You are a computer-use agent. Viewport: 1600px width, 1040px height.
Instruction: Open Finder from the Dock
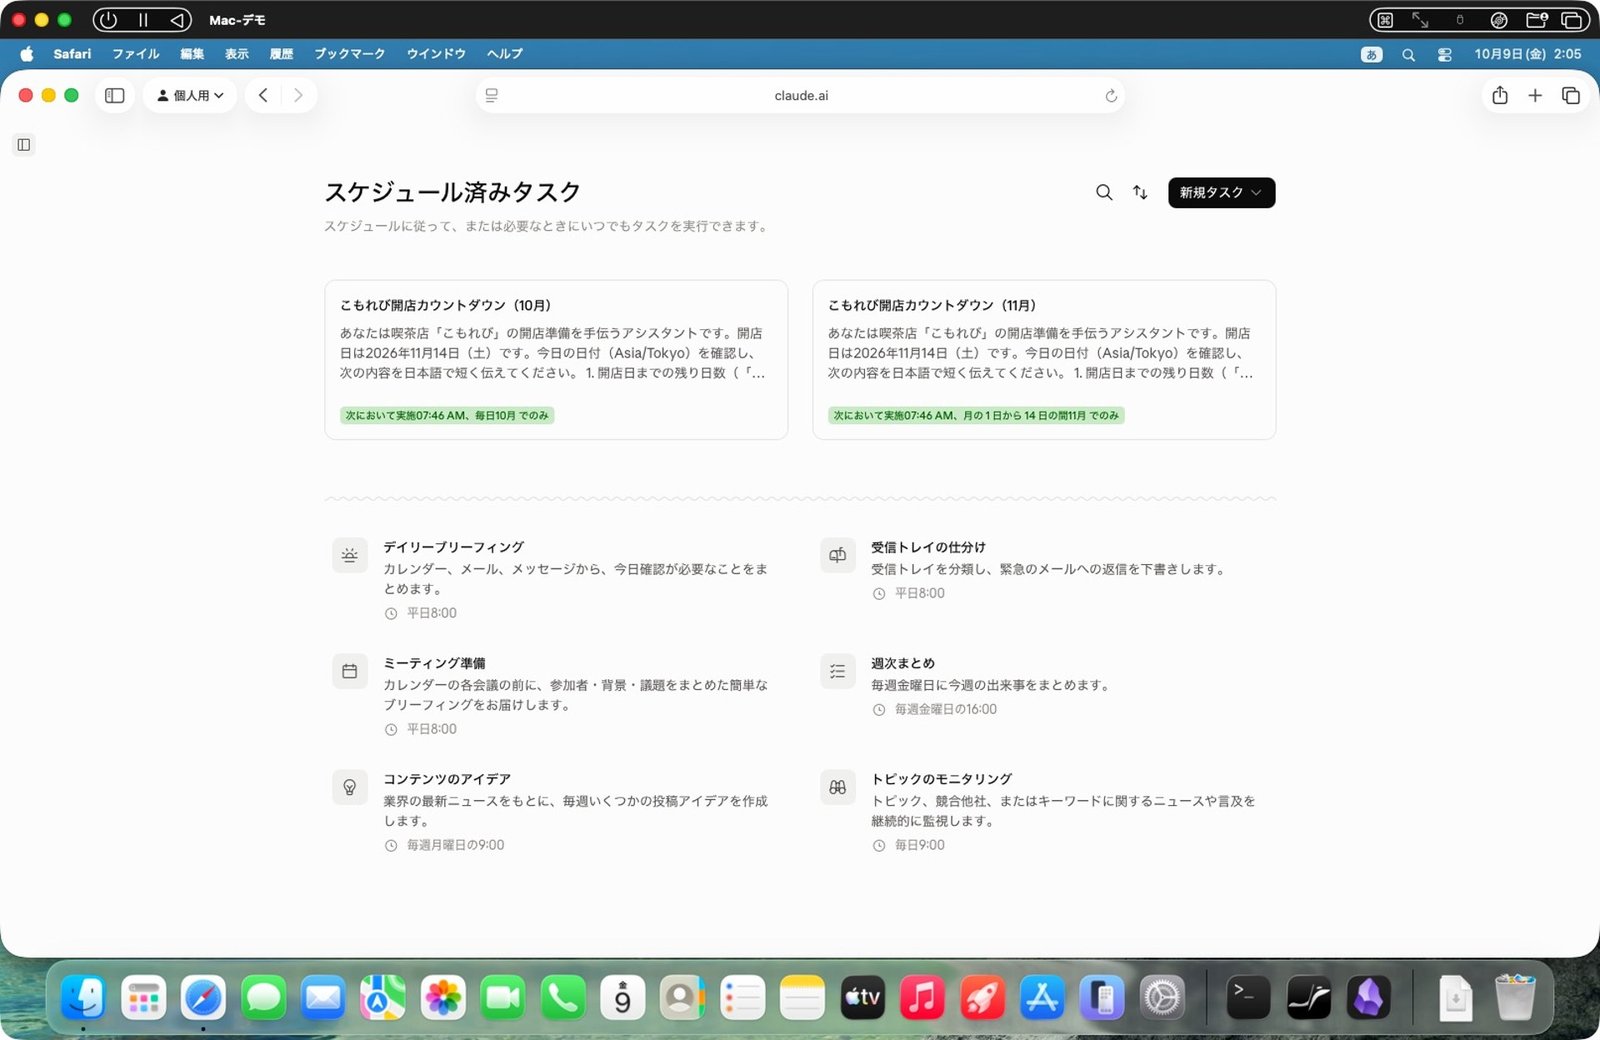[83, 997]
